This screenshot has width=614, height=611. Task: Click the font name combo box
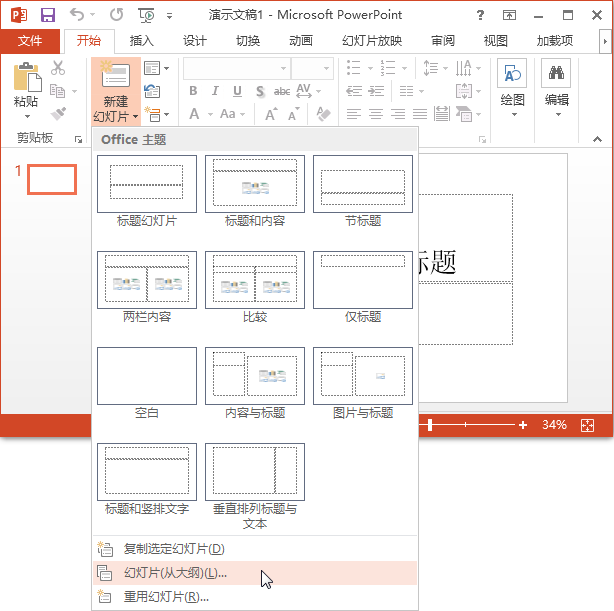[237, 69]
